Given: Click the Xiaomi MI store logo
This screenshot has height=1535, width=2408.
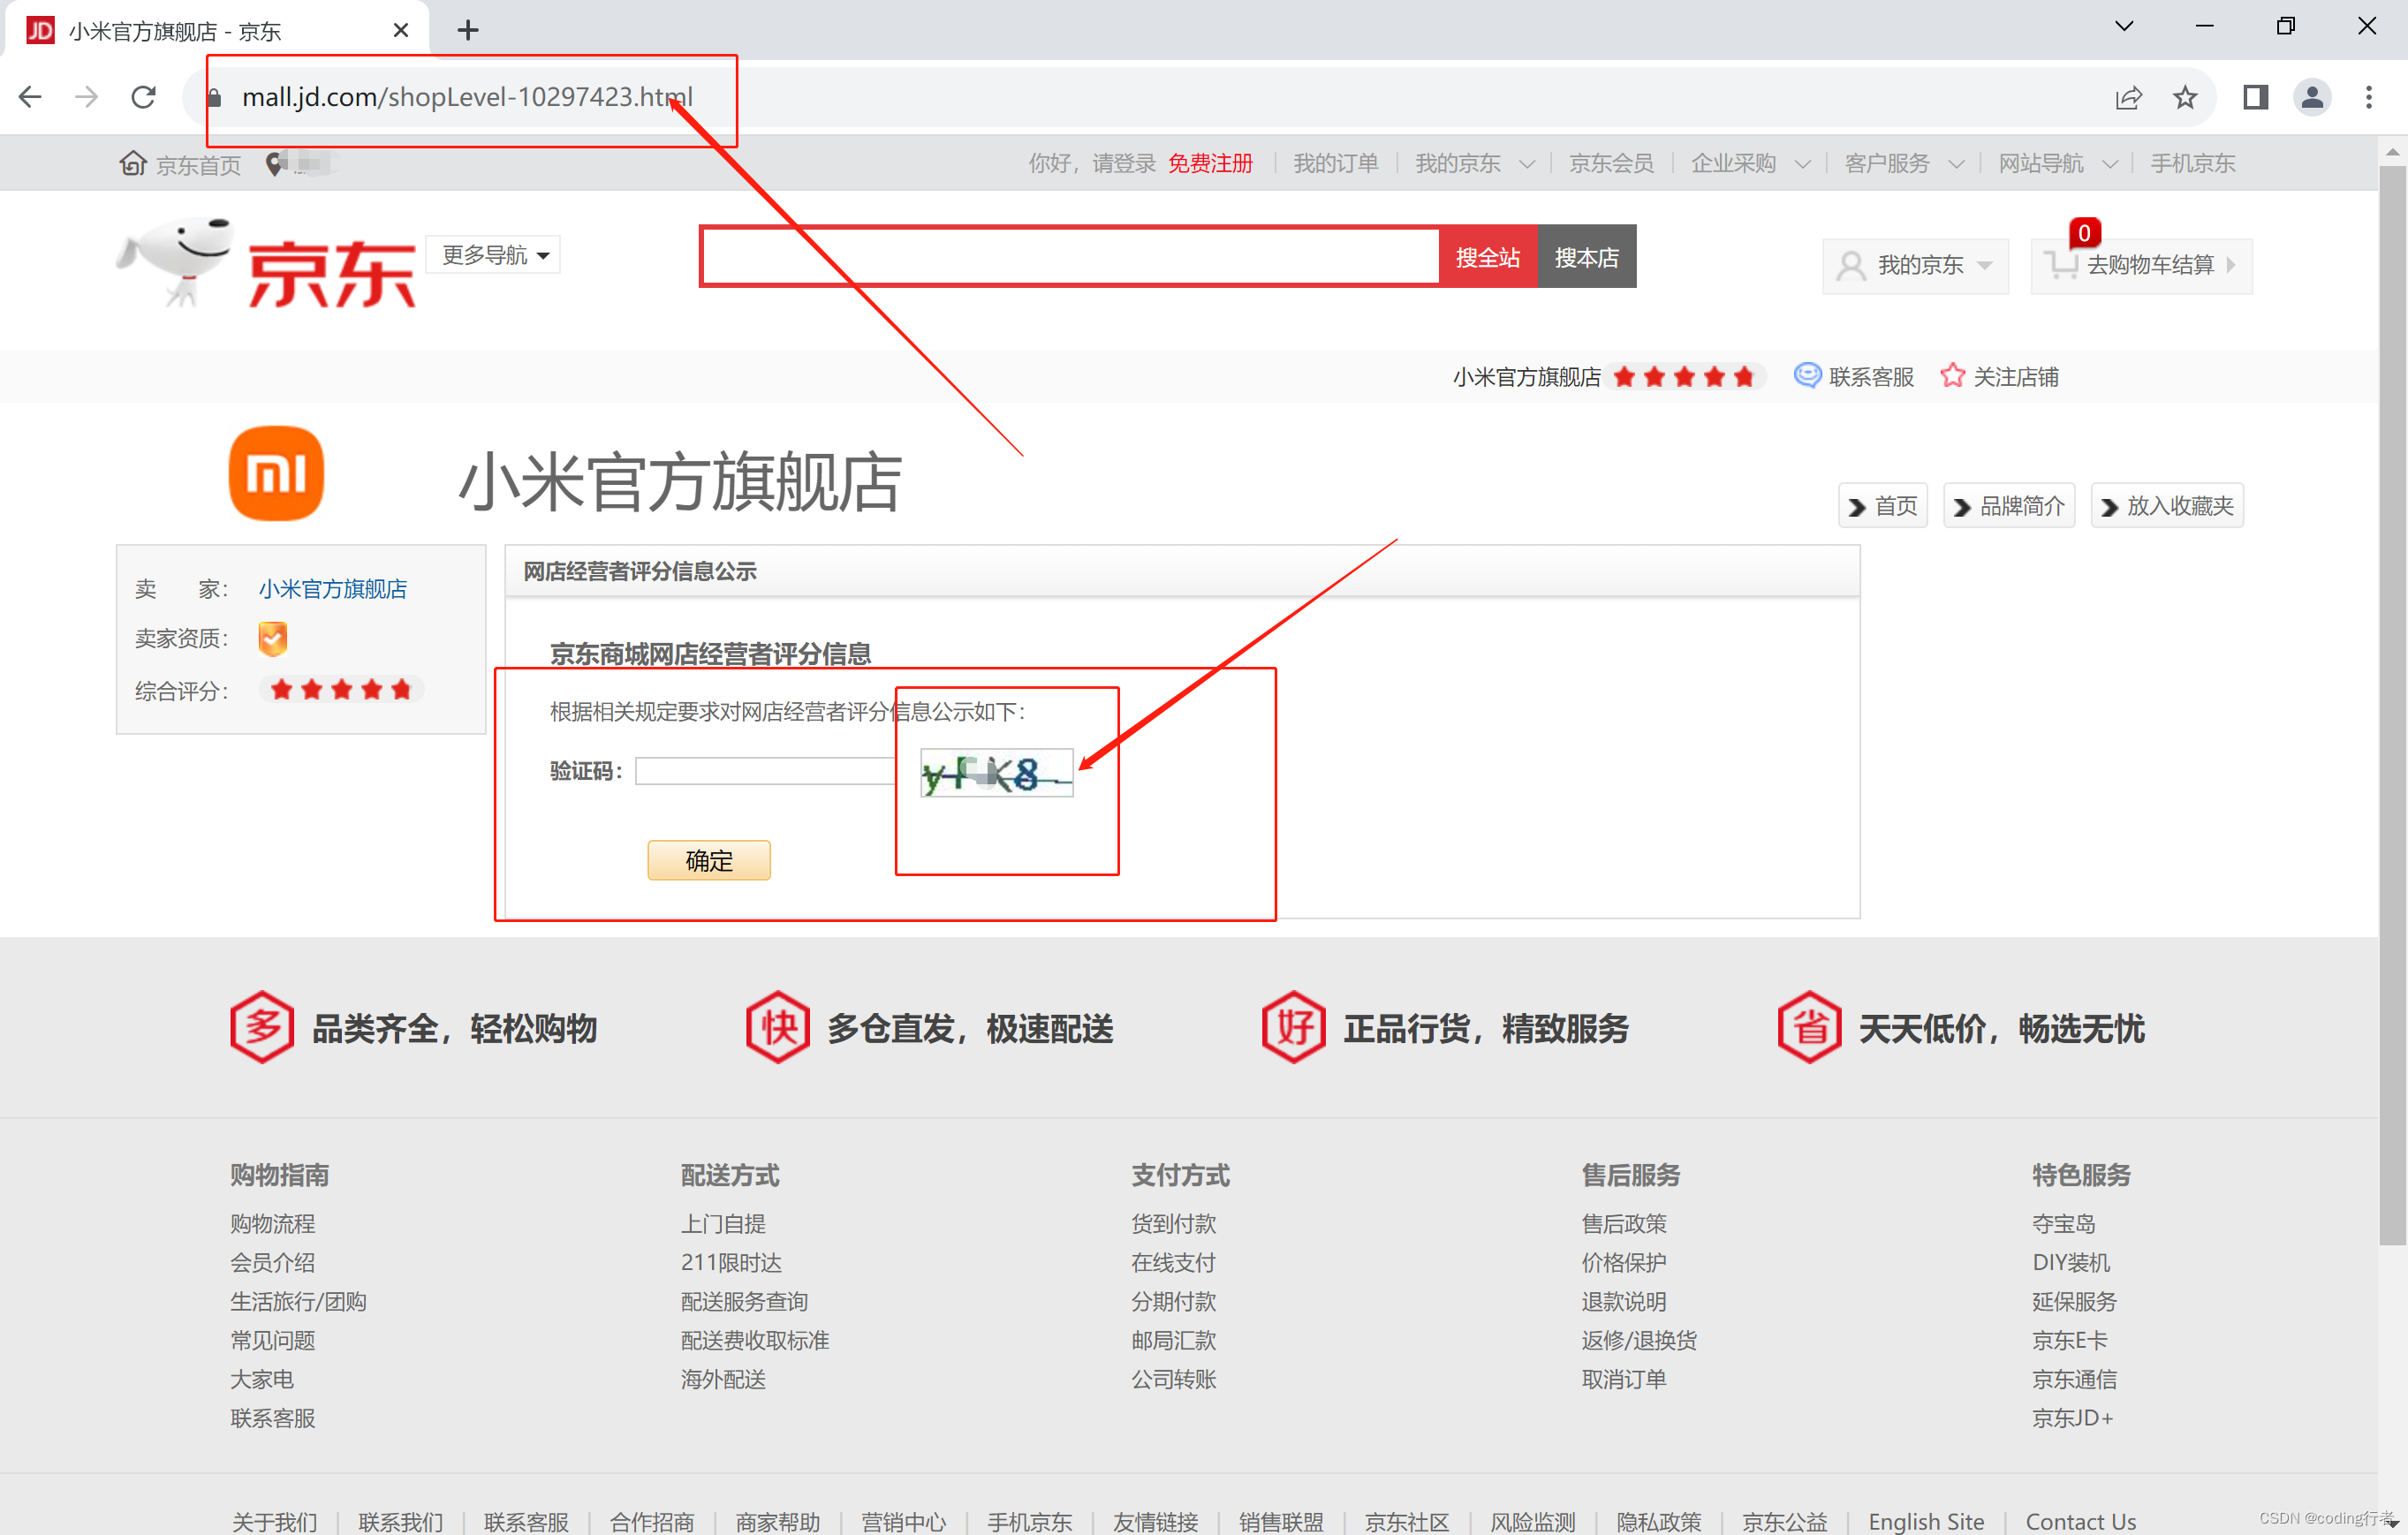Looking at the screenshot, I should pos(276,473).
